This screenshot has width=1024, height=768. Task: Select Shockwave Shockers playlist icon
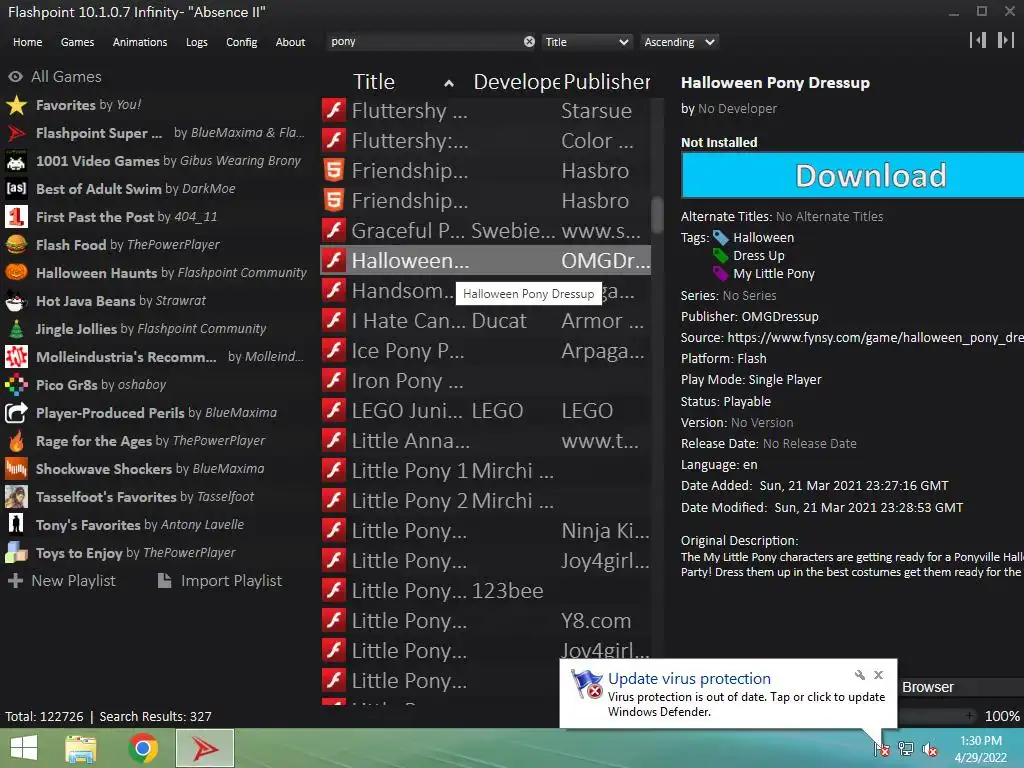tap(16, 469)
